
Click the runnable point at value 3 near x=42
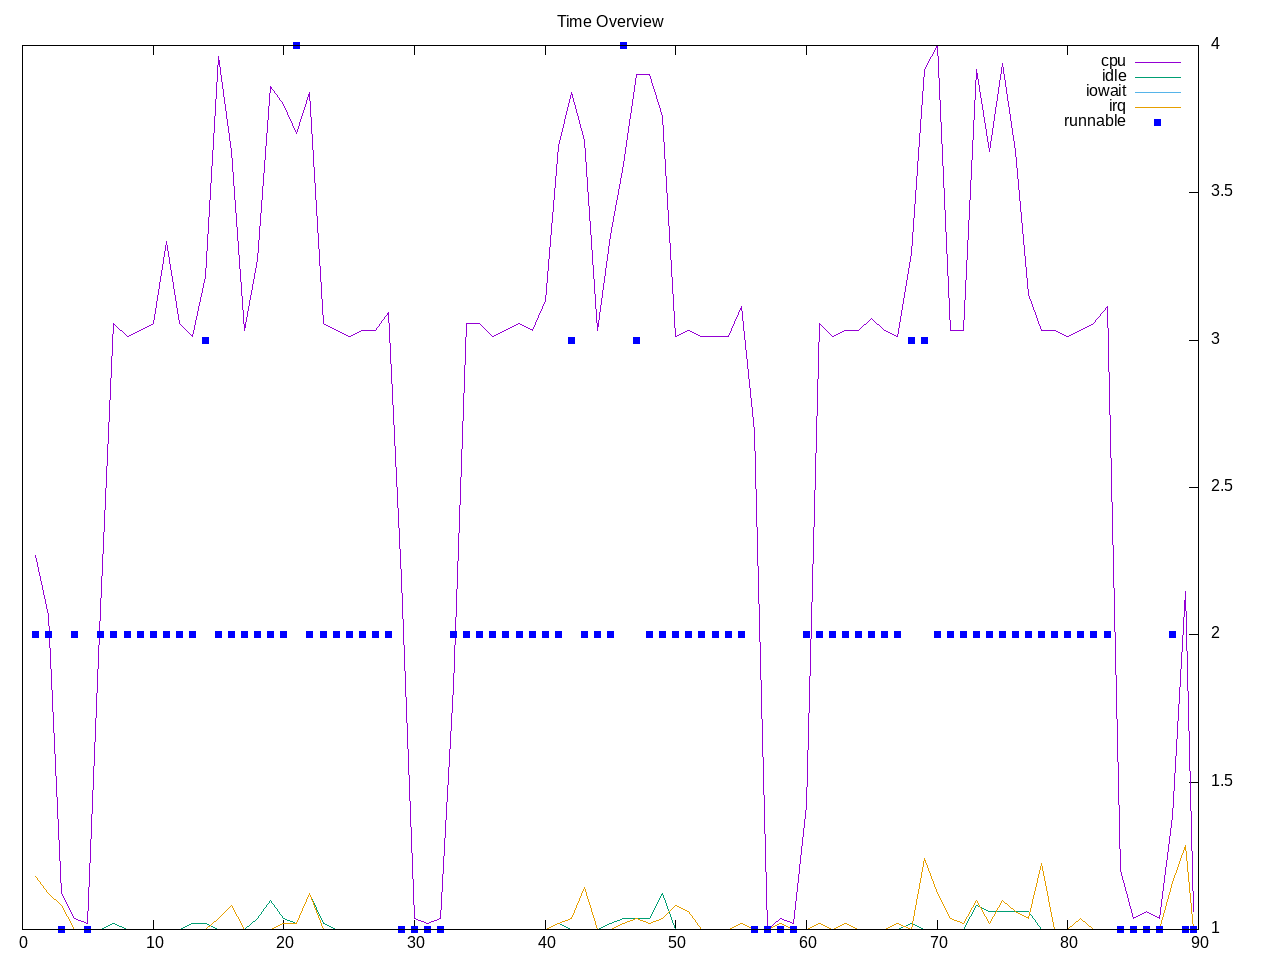(x=571, y=340)
